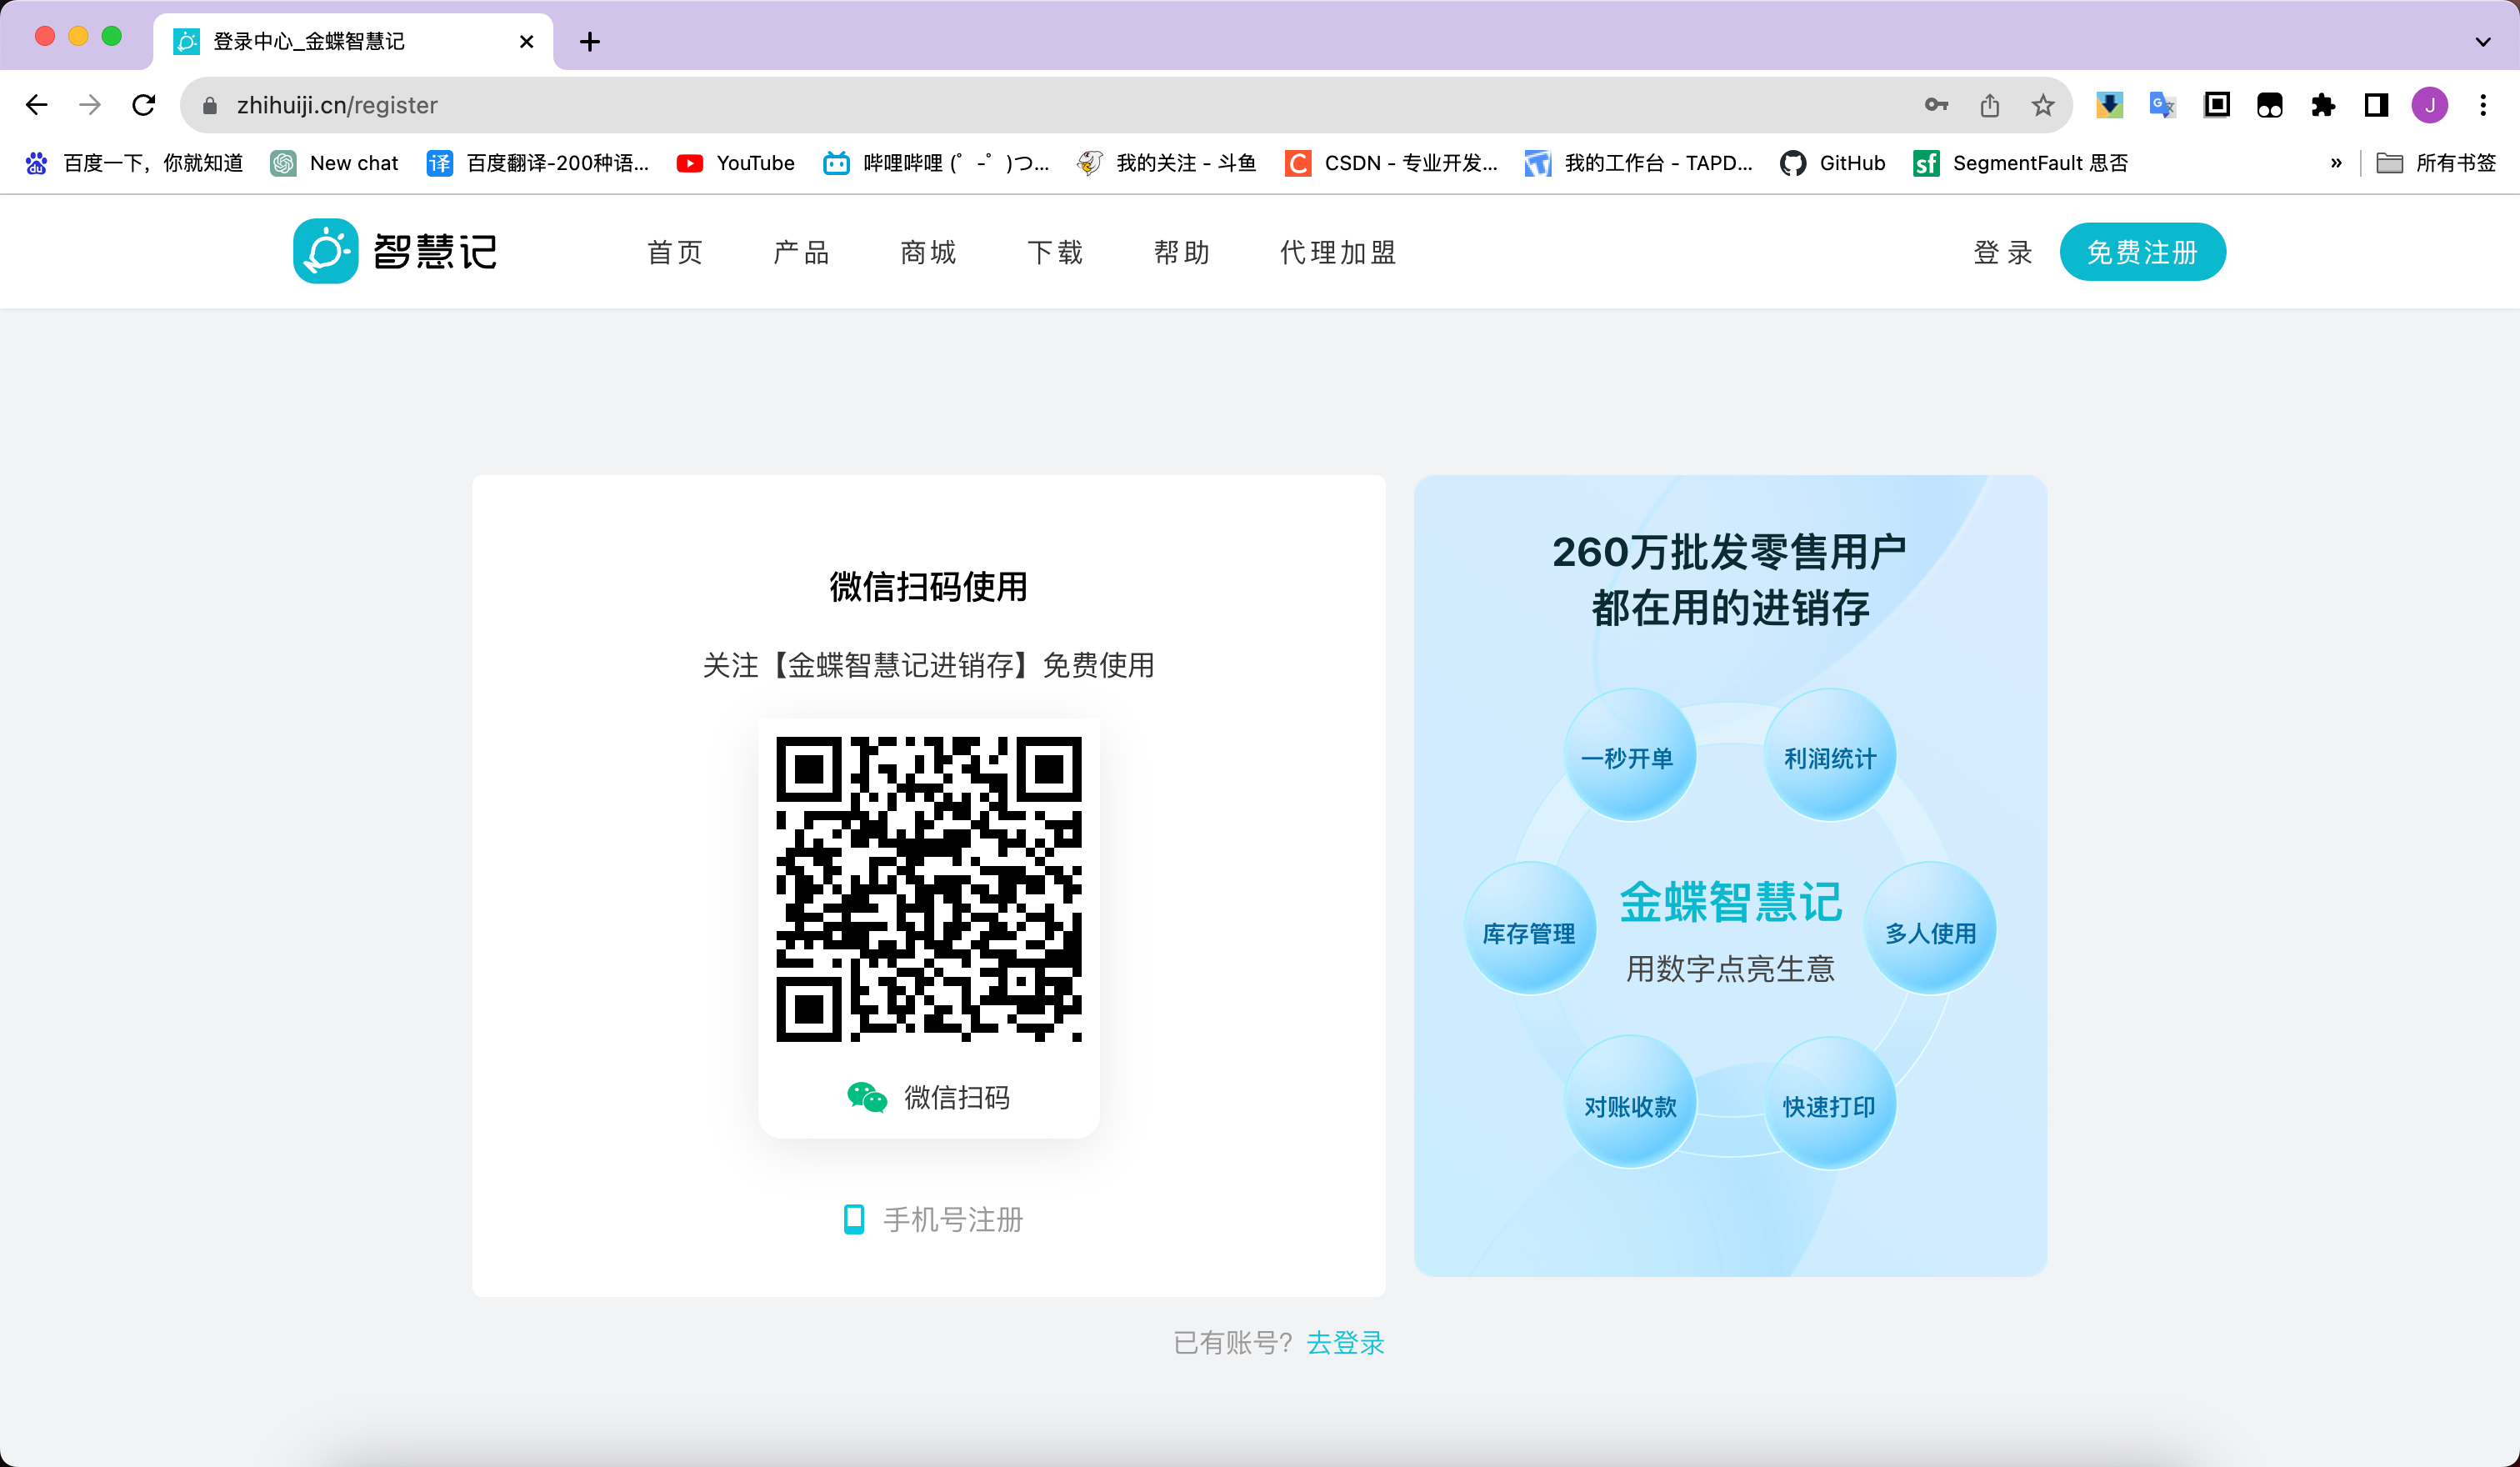Screen dimensions: 2520x1467
Task: Click the 利润统计 feature bubble
Action: 1830,755
